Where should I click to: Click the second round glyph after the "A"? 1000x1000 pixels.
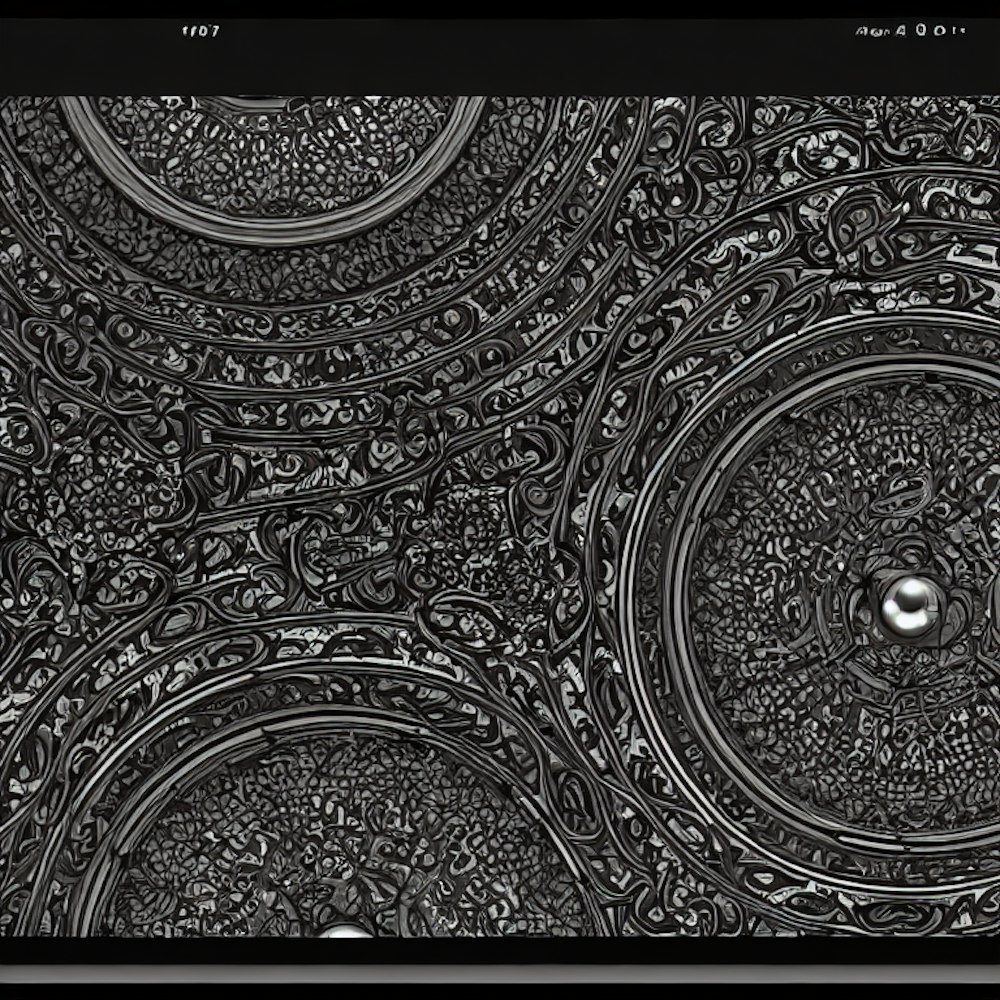pos(939,30)
